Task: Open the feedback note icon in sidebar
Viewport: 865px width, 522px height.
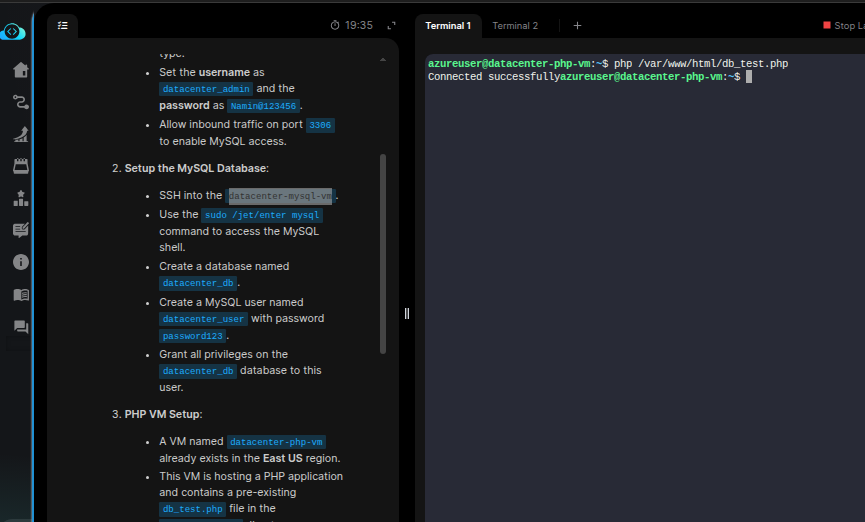Action: click(x=20, y=230)
